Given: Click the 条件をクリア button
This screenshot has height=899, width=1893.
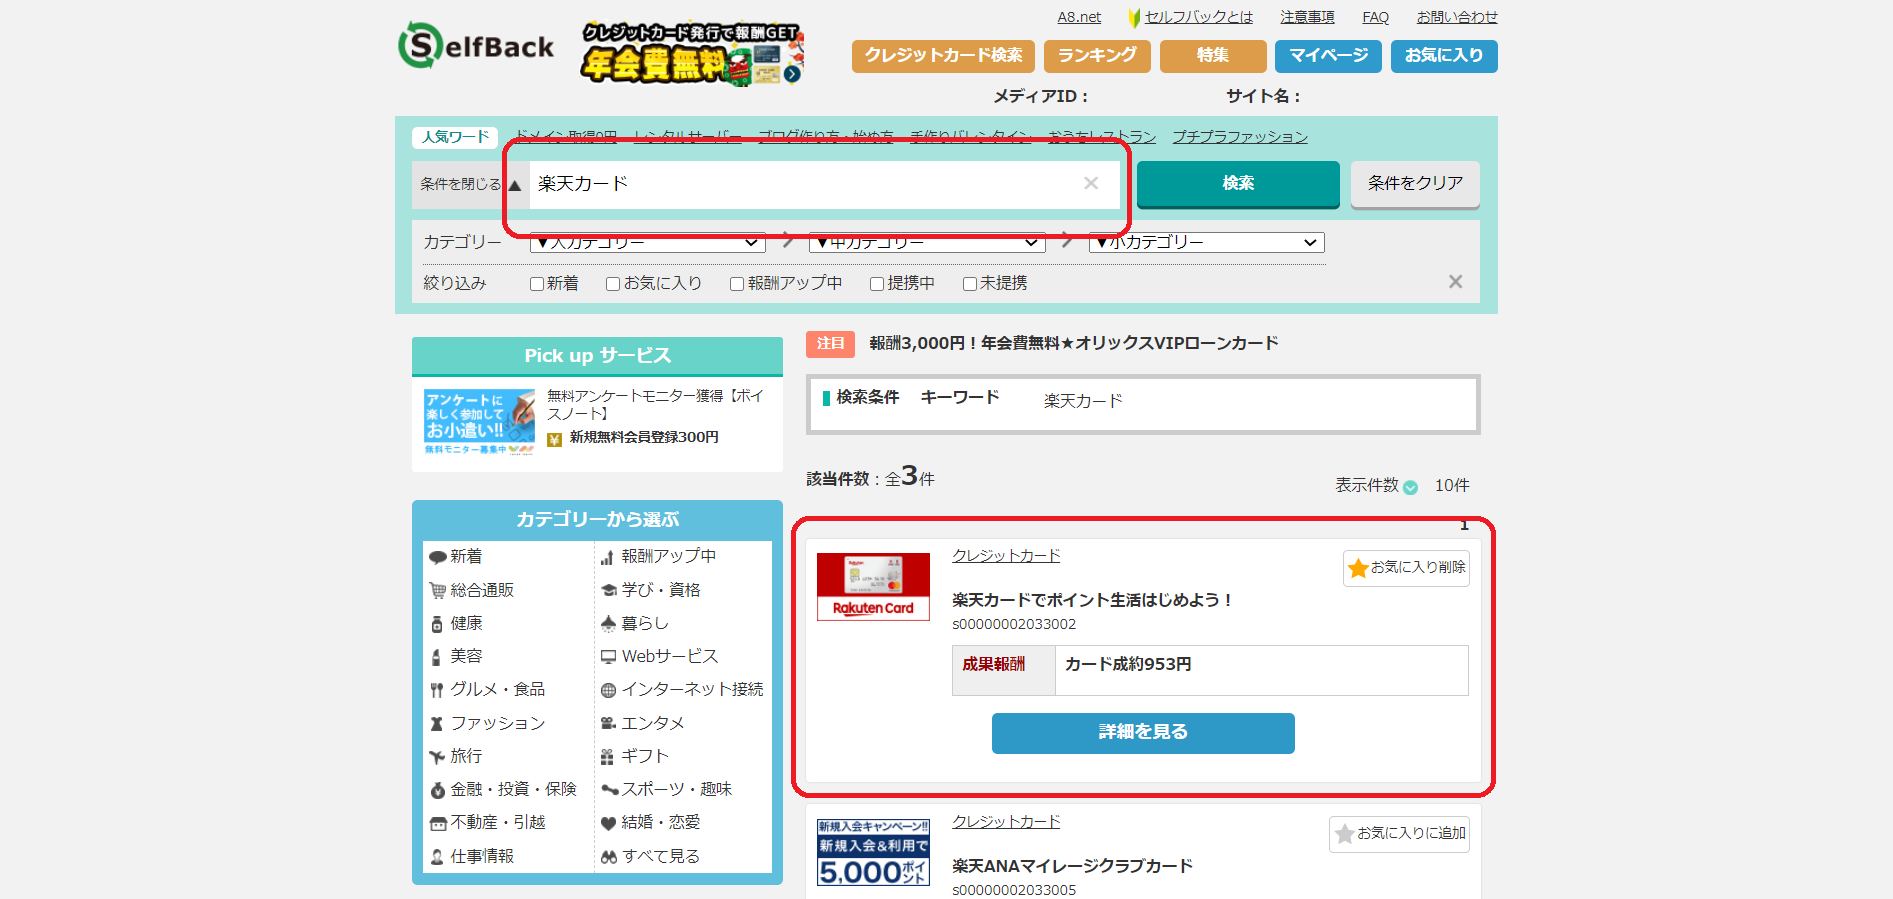Looking at the screenshot, I should 1415,184.
